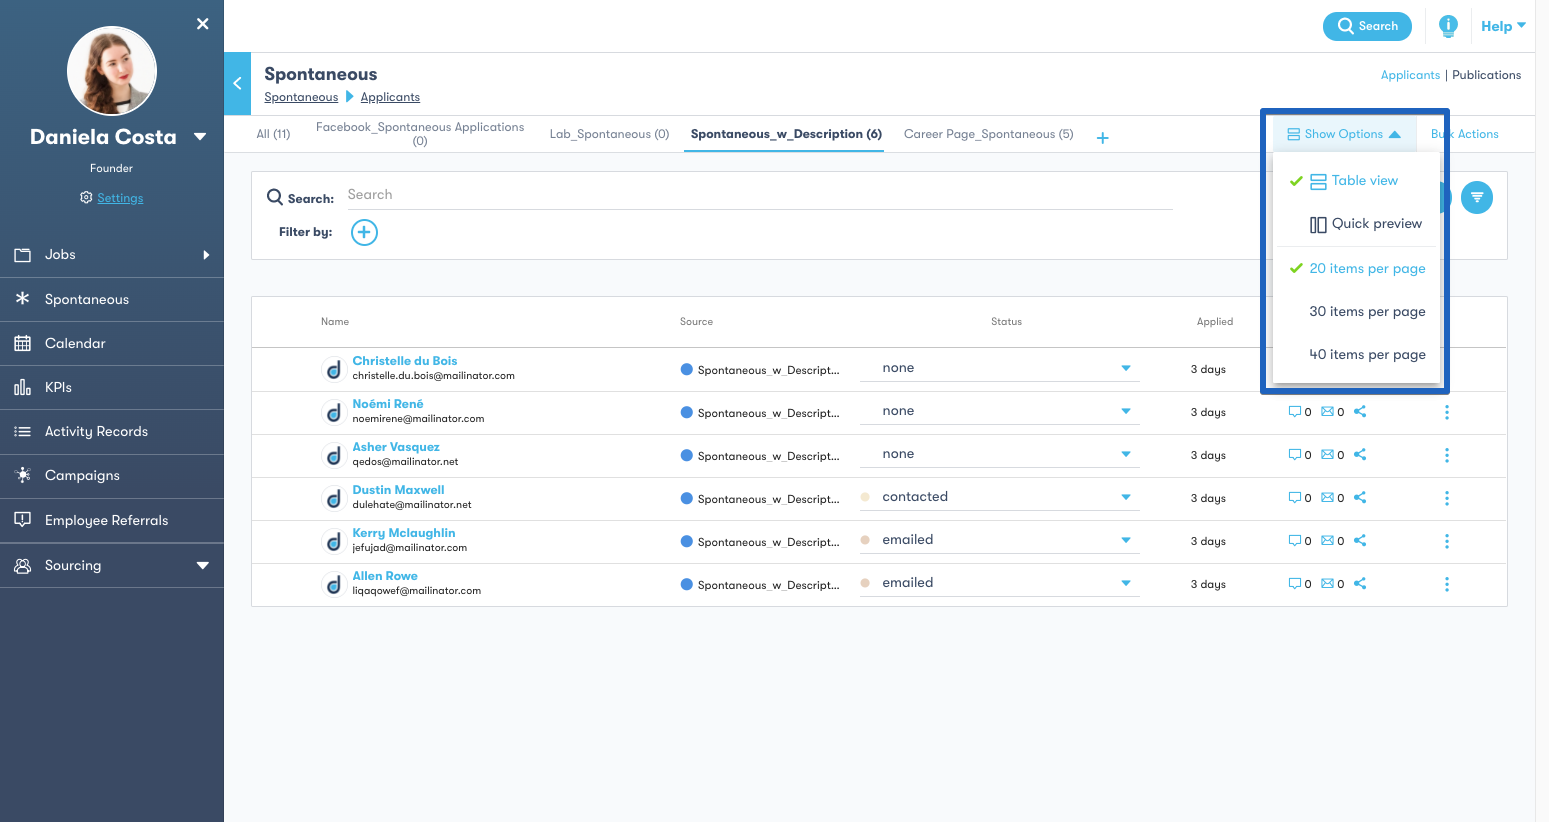Click the blue Search button at top

pos(1366,26)
